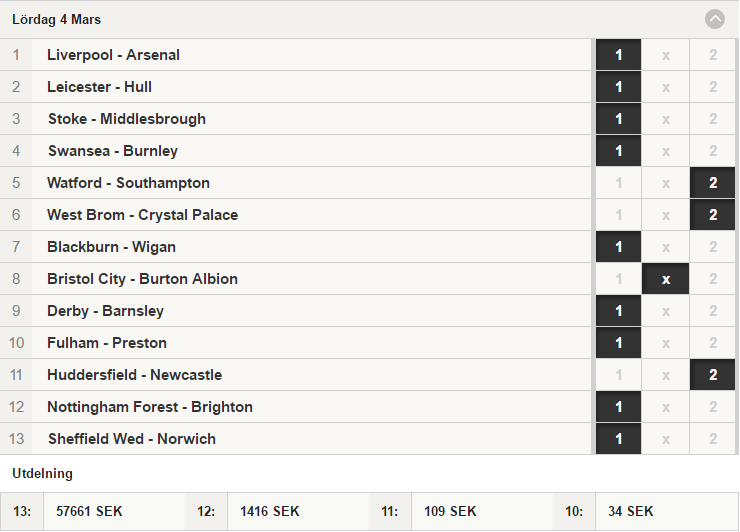Select away win (2) for Leicester - Hull
The image size is (740, 532).
(x=713, y=87)
